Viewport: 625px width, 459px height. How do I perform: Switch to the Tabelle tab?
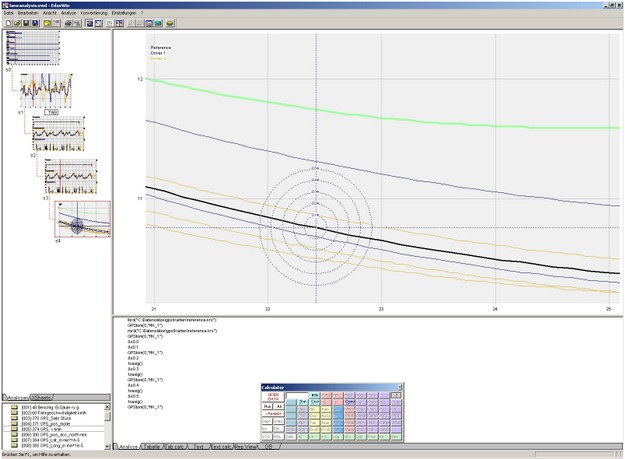(153, 446)
